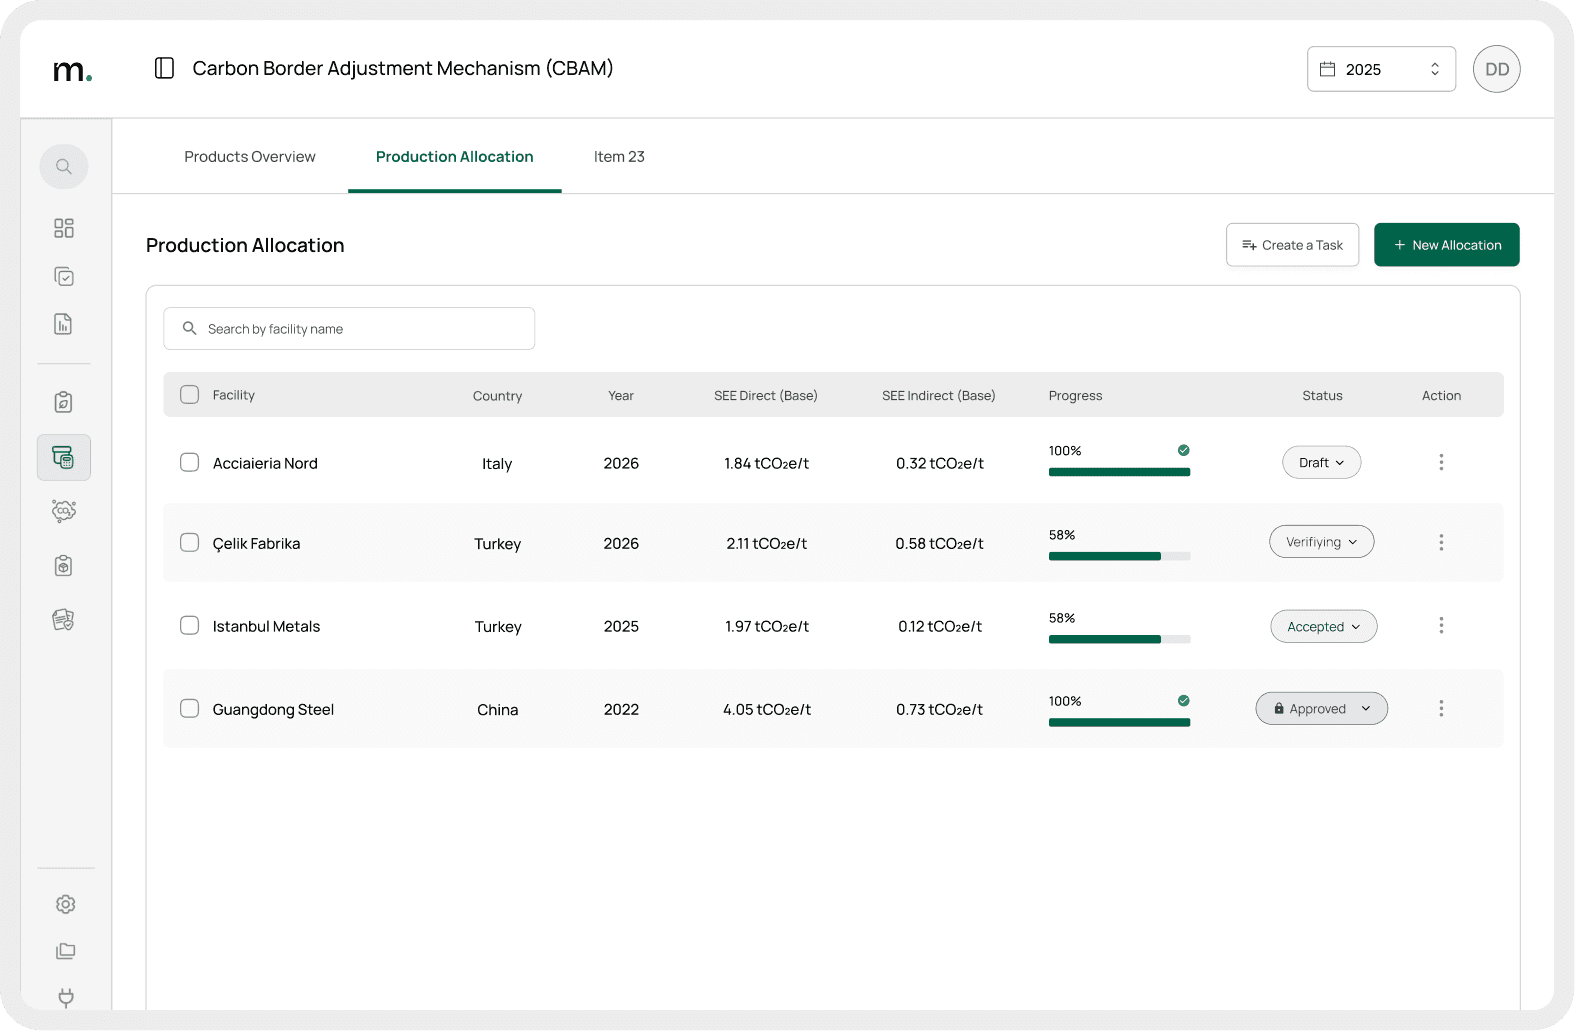Viewport: 1575px width, 1031px height.
Task: Open the three-dot menu for Acciaieria Nord
Action: click(1441, 462)
